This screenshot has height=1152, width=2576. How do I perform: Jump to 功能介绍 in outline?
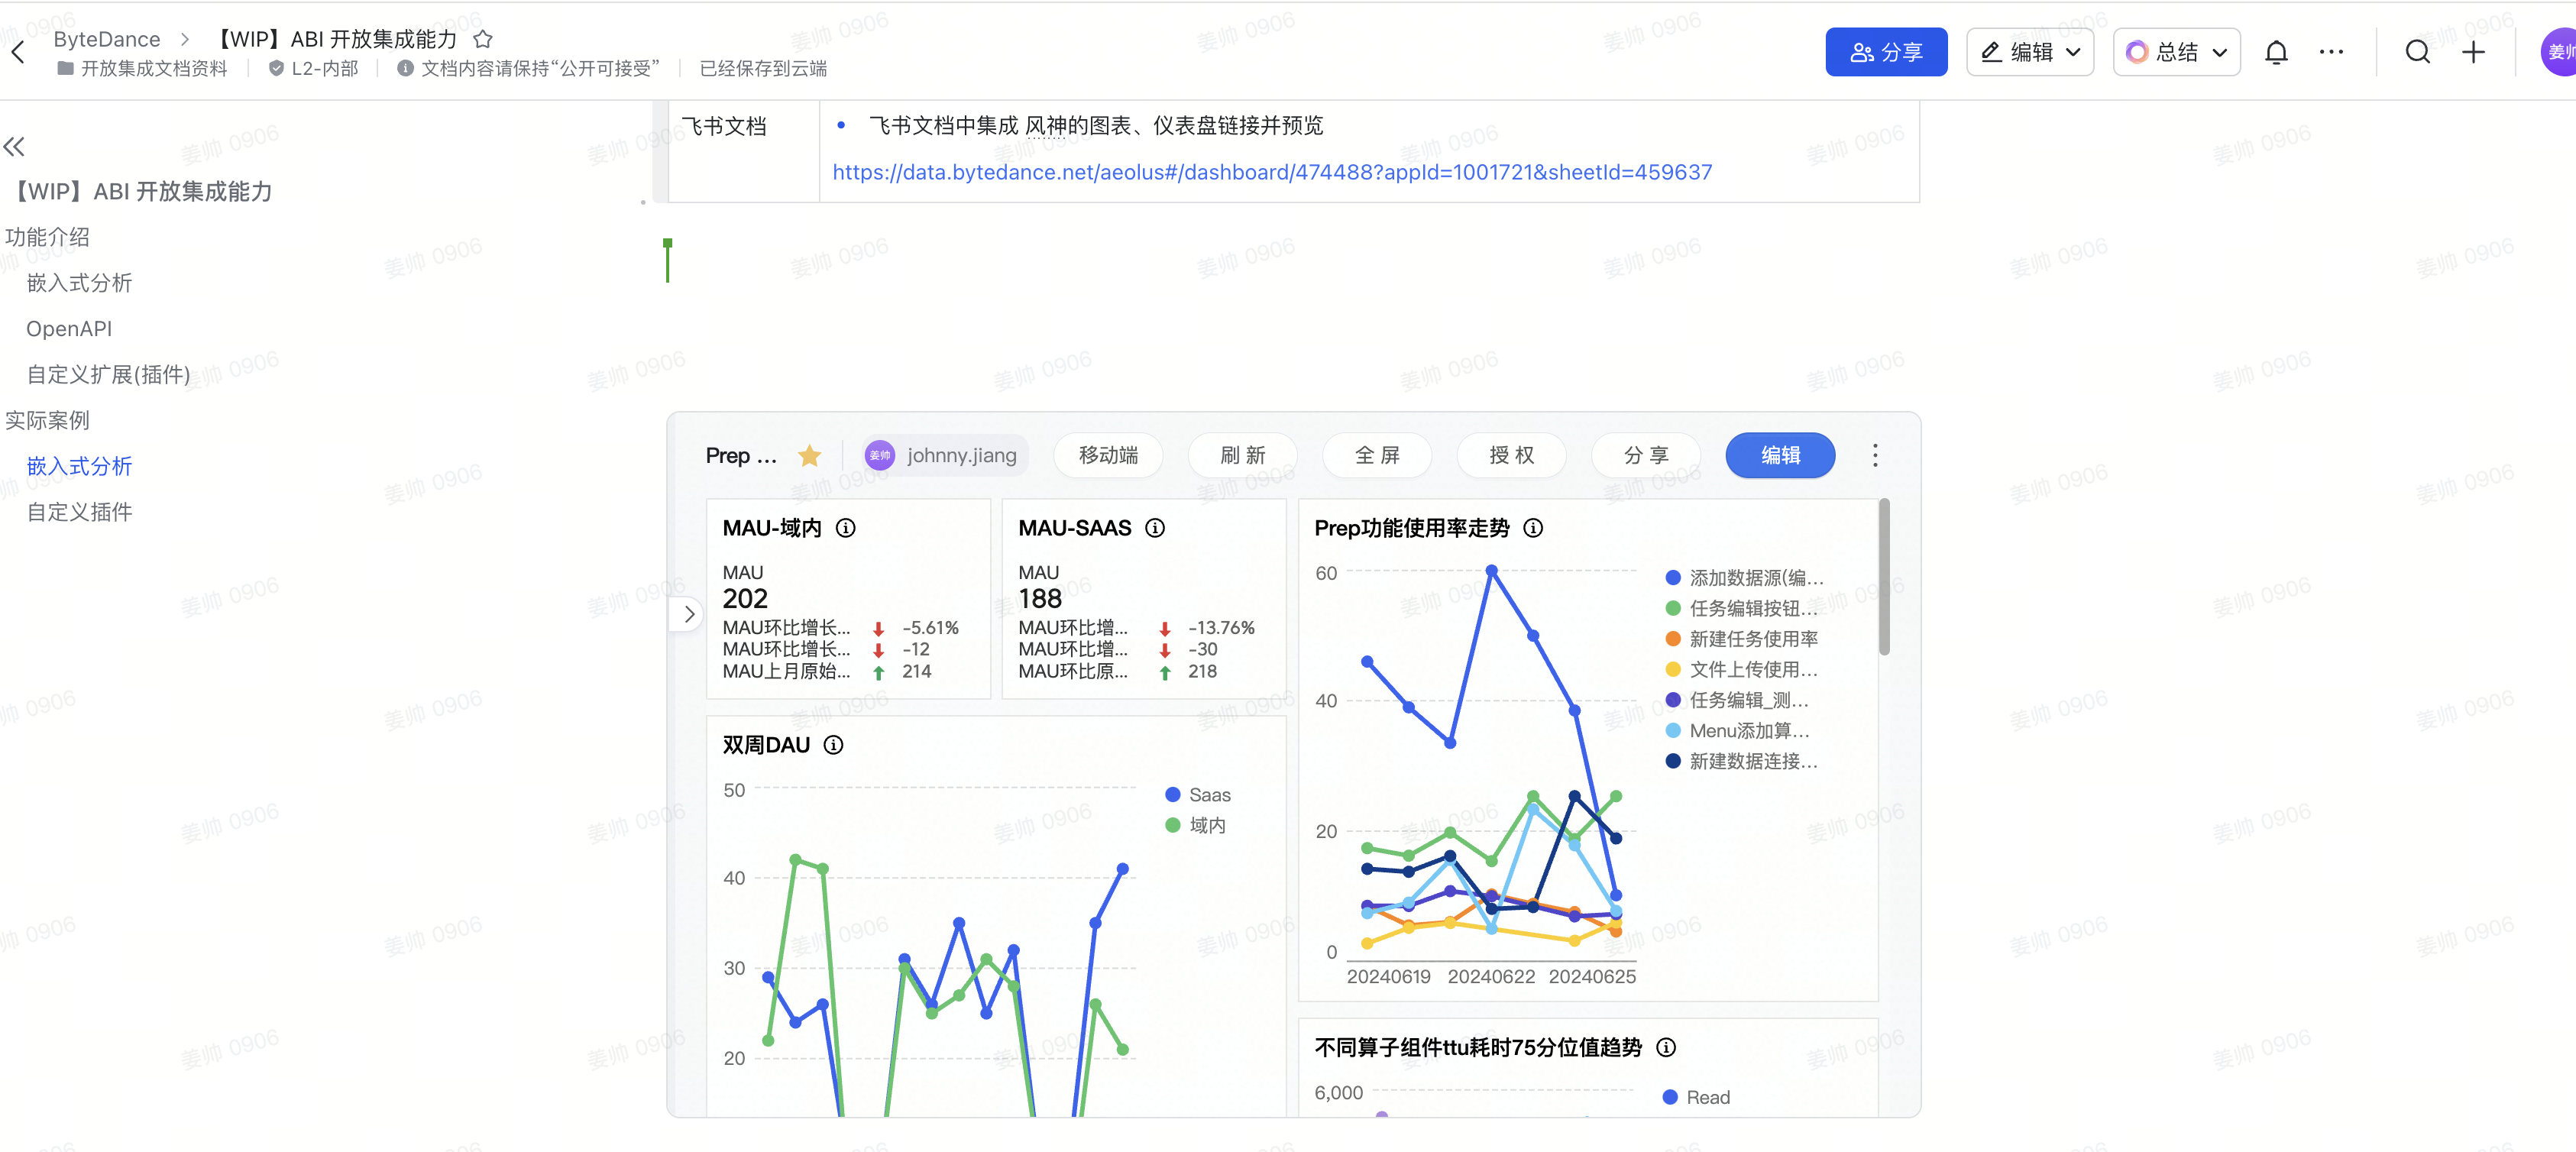tap(47, 237)
